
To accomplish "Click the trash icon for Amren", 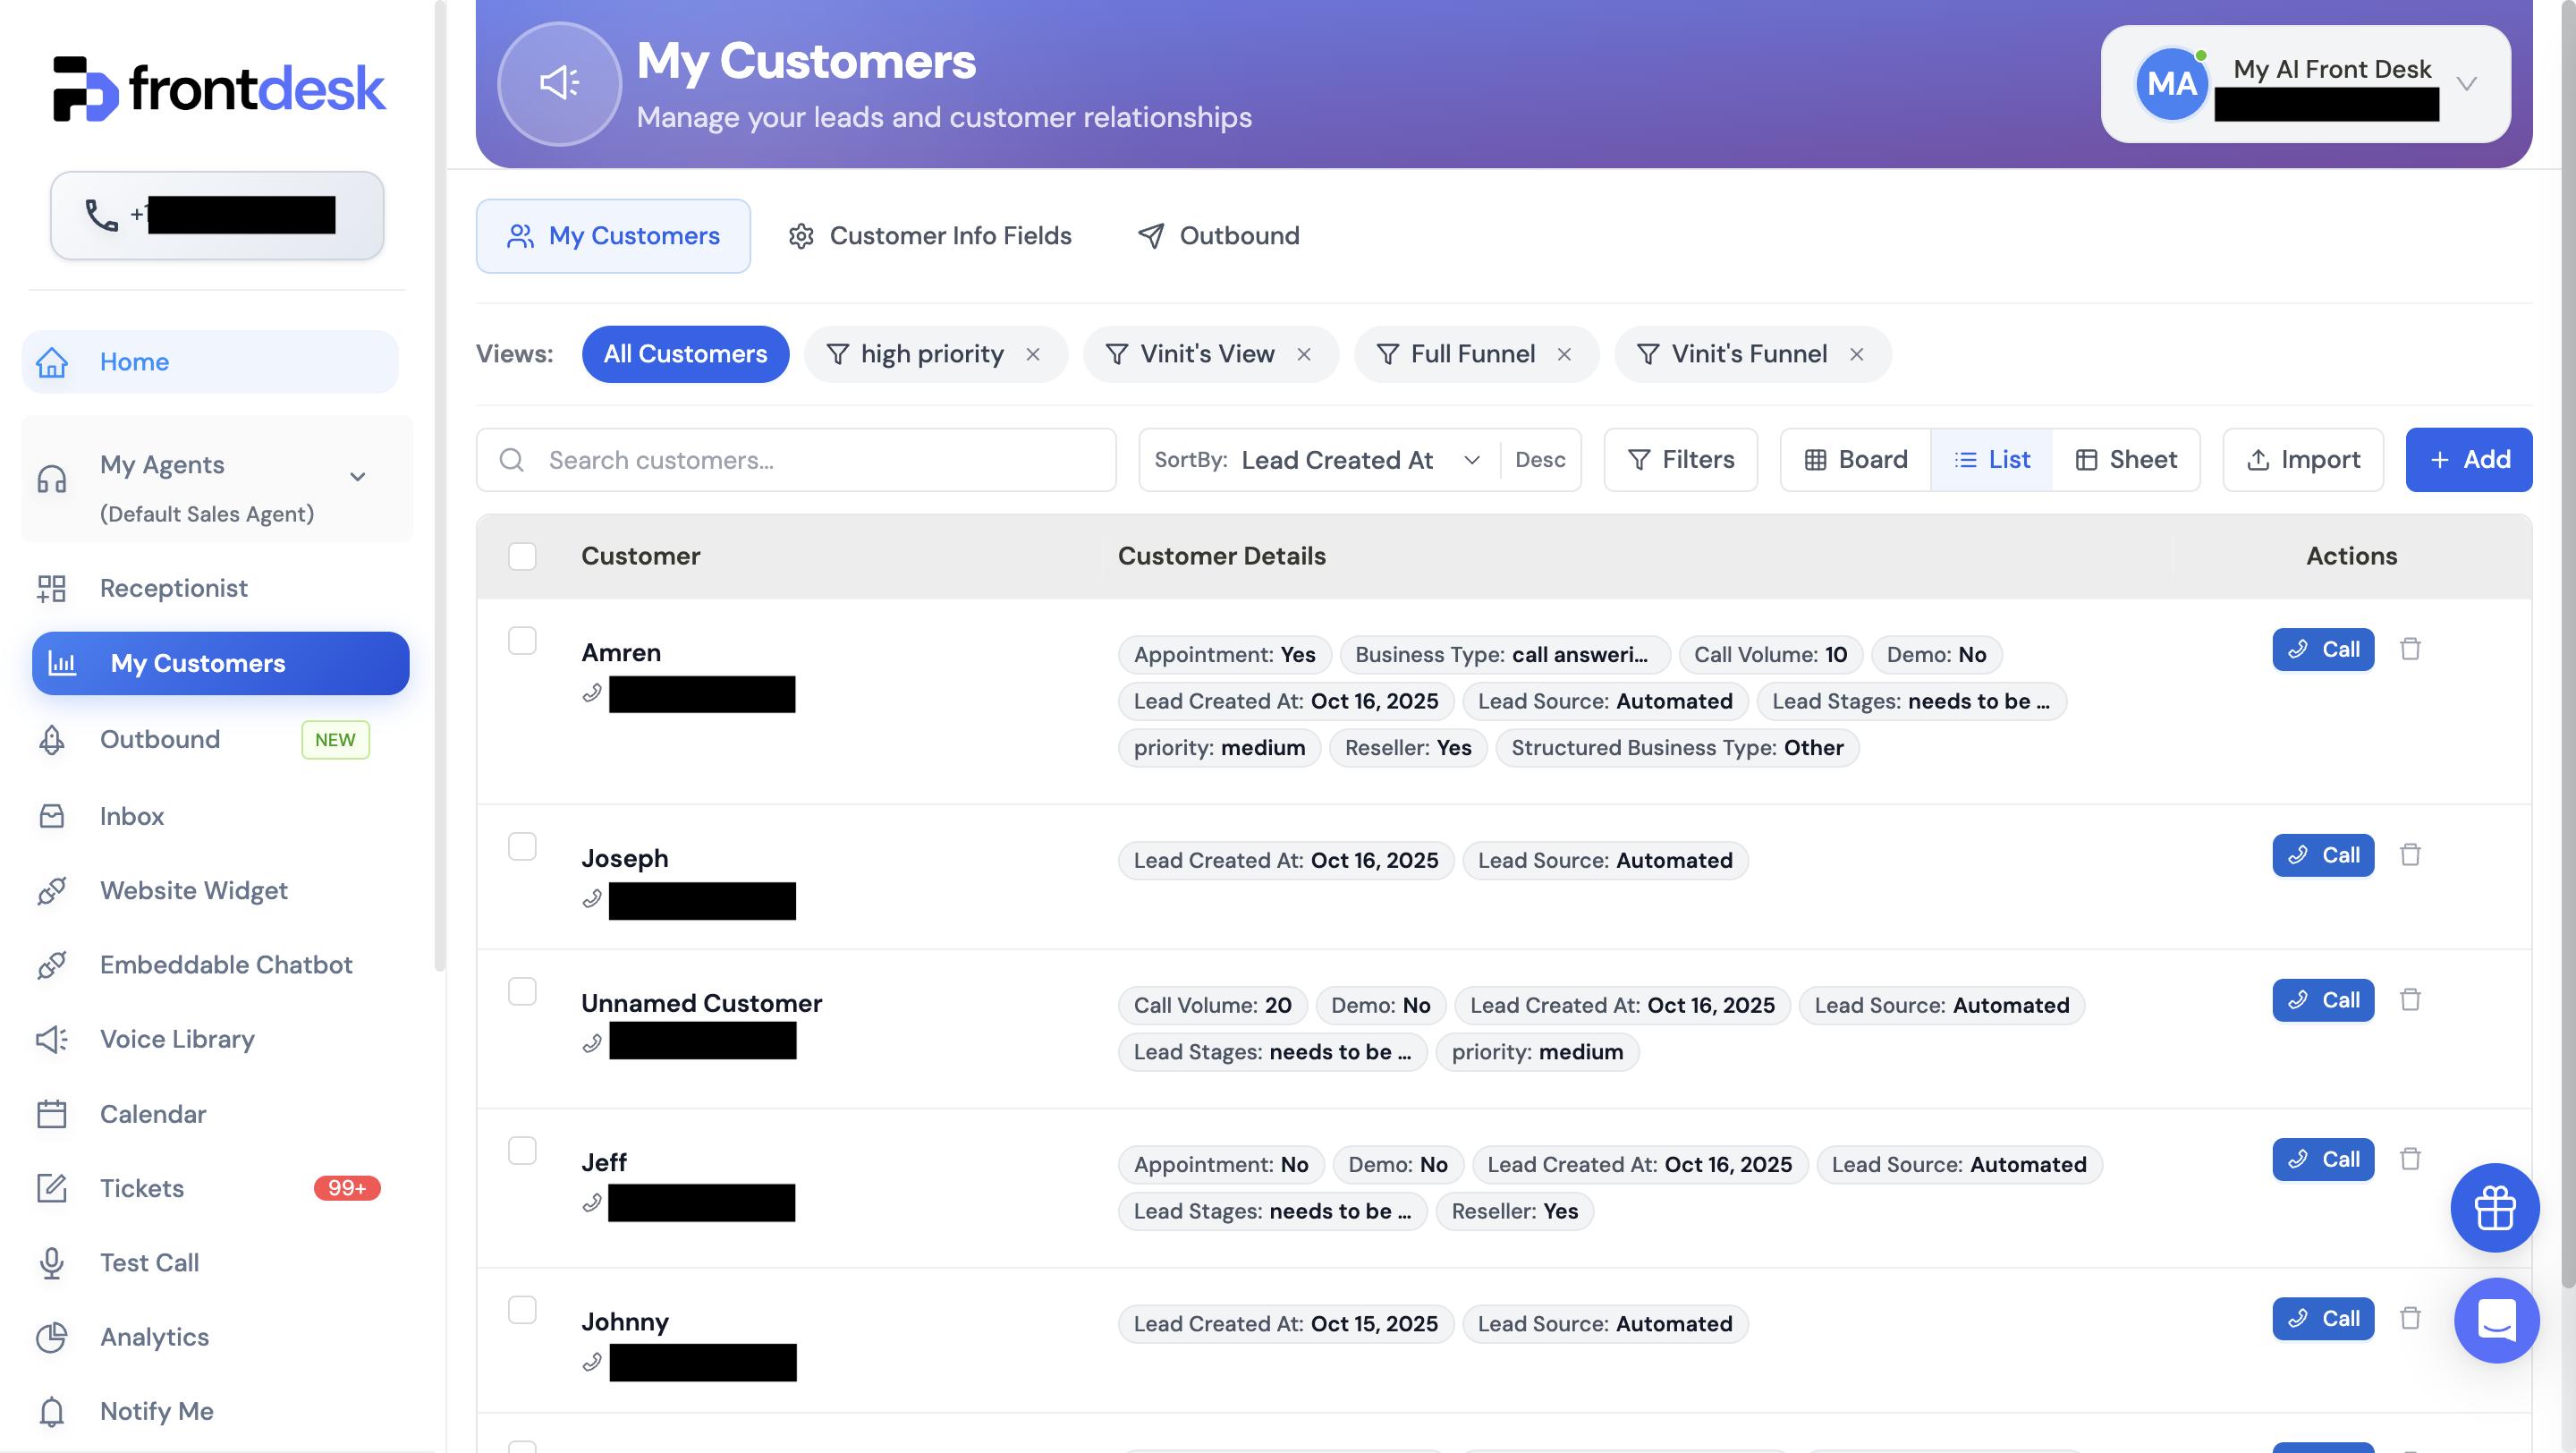I will point(2410,649).
